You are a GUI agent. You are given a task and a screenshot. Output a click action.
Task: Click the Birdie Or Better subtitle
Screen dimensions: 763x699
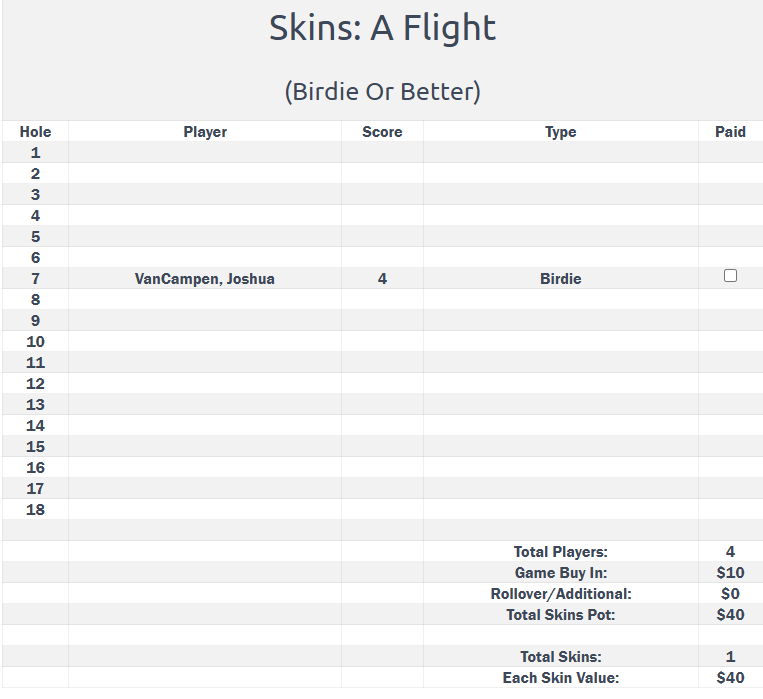click(x=382, y=91)
